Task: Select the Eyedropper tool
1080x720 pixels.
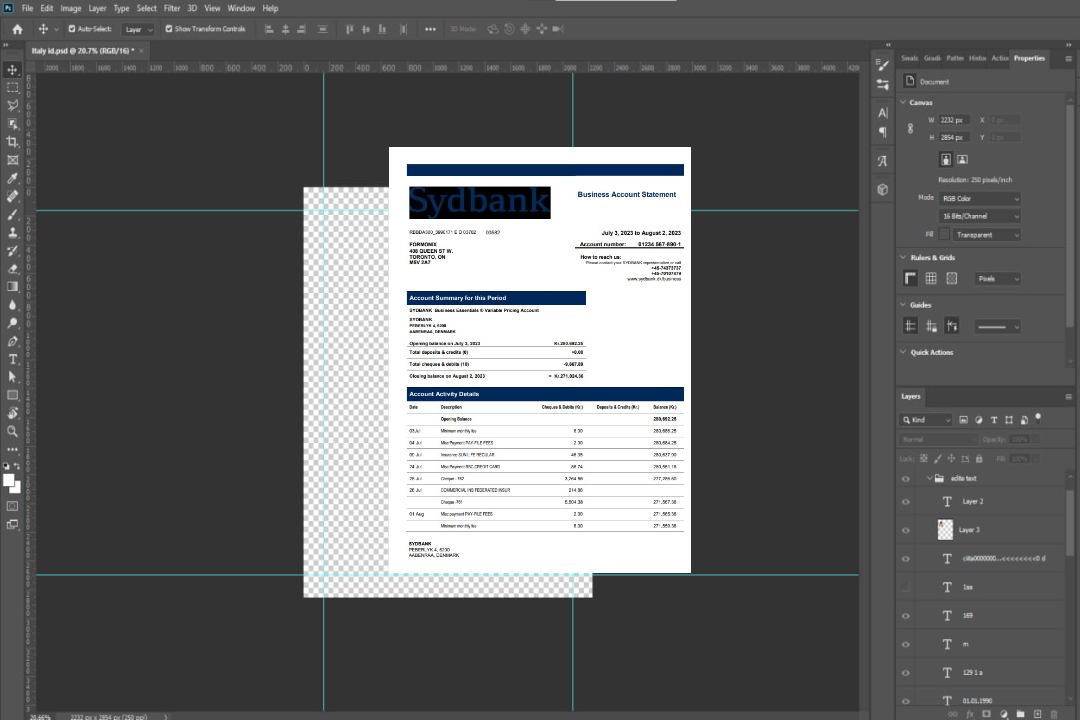Action: (12, 178)
